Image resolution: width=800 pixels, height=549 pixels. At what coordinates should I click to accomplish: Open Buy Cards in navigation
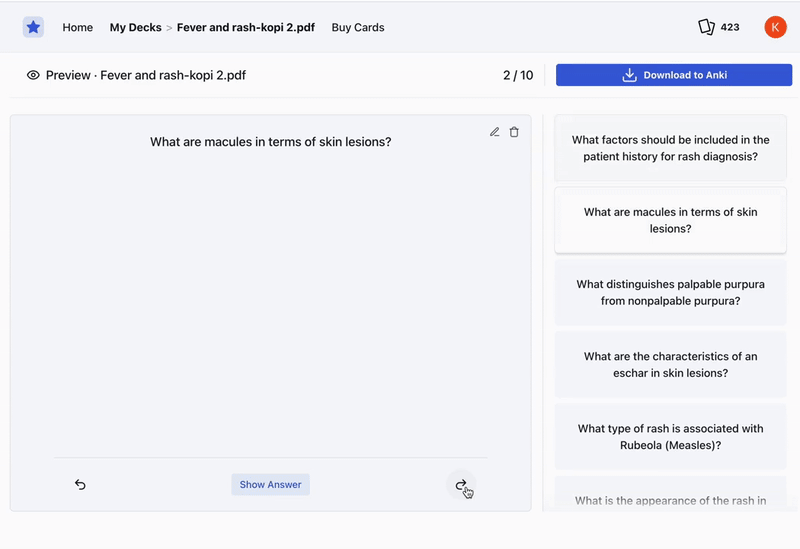(x=358, y=27)
